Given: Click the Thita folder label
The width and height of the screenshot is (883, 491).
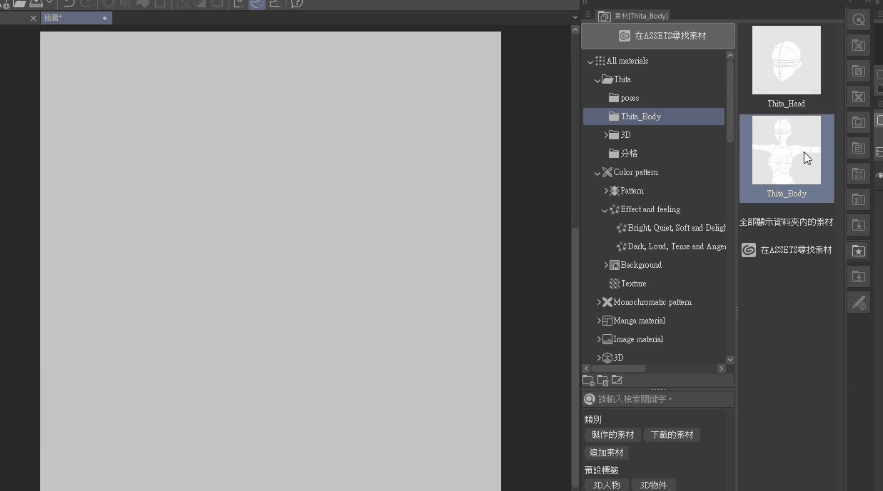Looking at the screenshot, I should (x=622, y=79).
